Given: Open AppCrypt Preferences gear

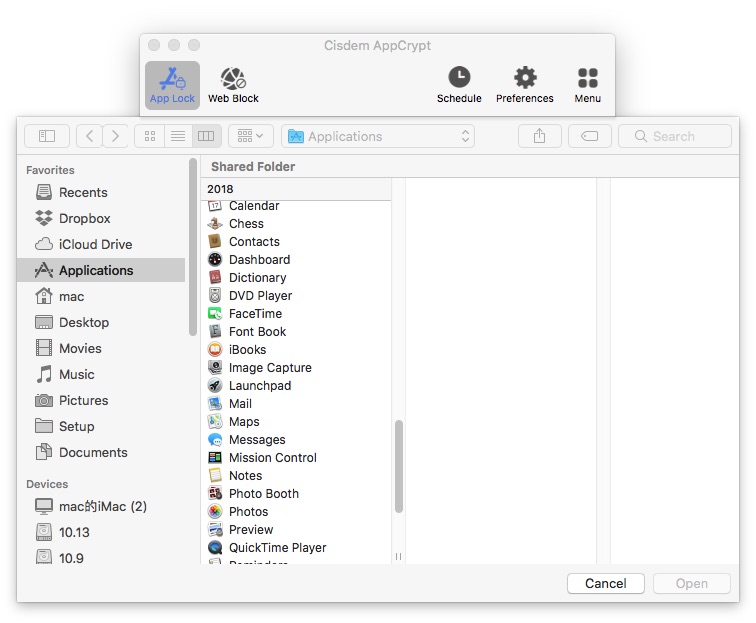Looking at the screenshot, I should coord(525,85).
